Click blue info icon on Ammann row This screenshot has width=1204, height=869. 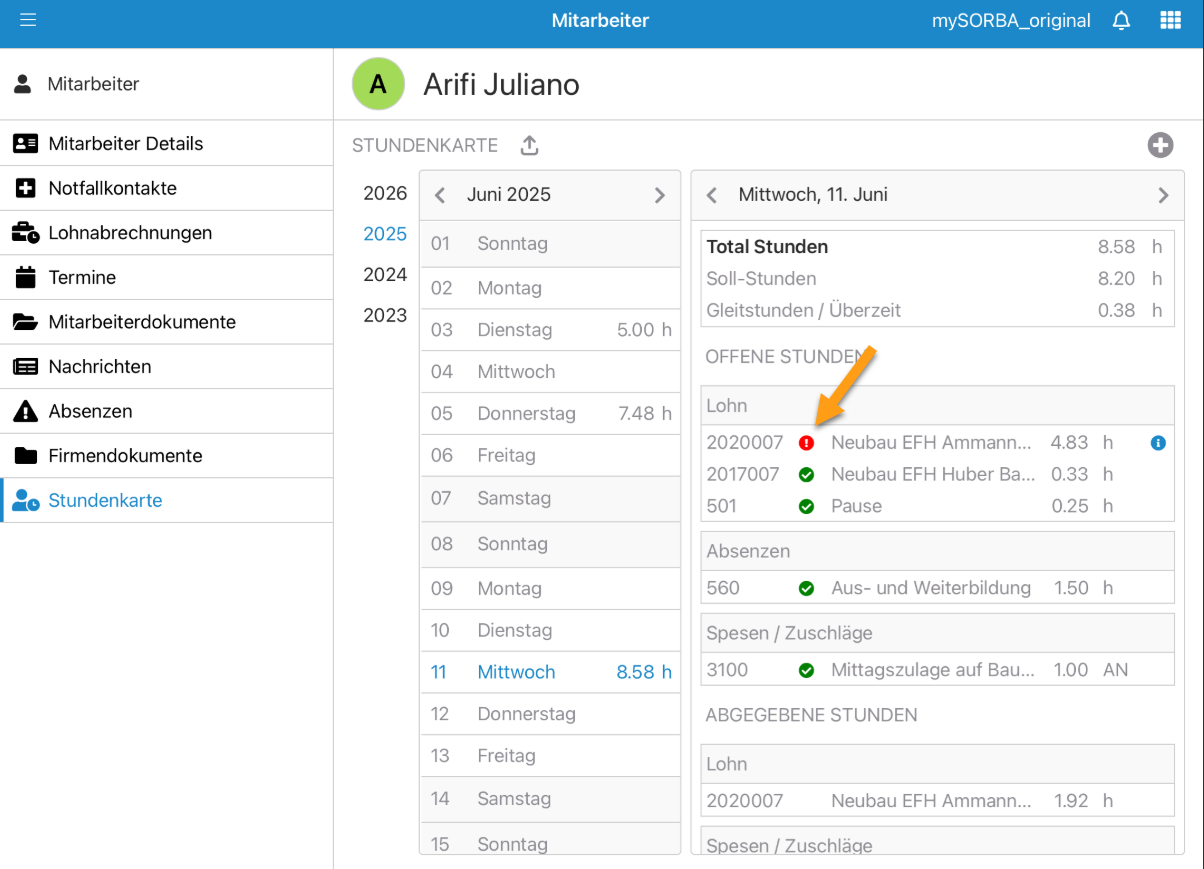coord(1158,443)
